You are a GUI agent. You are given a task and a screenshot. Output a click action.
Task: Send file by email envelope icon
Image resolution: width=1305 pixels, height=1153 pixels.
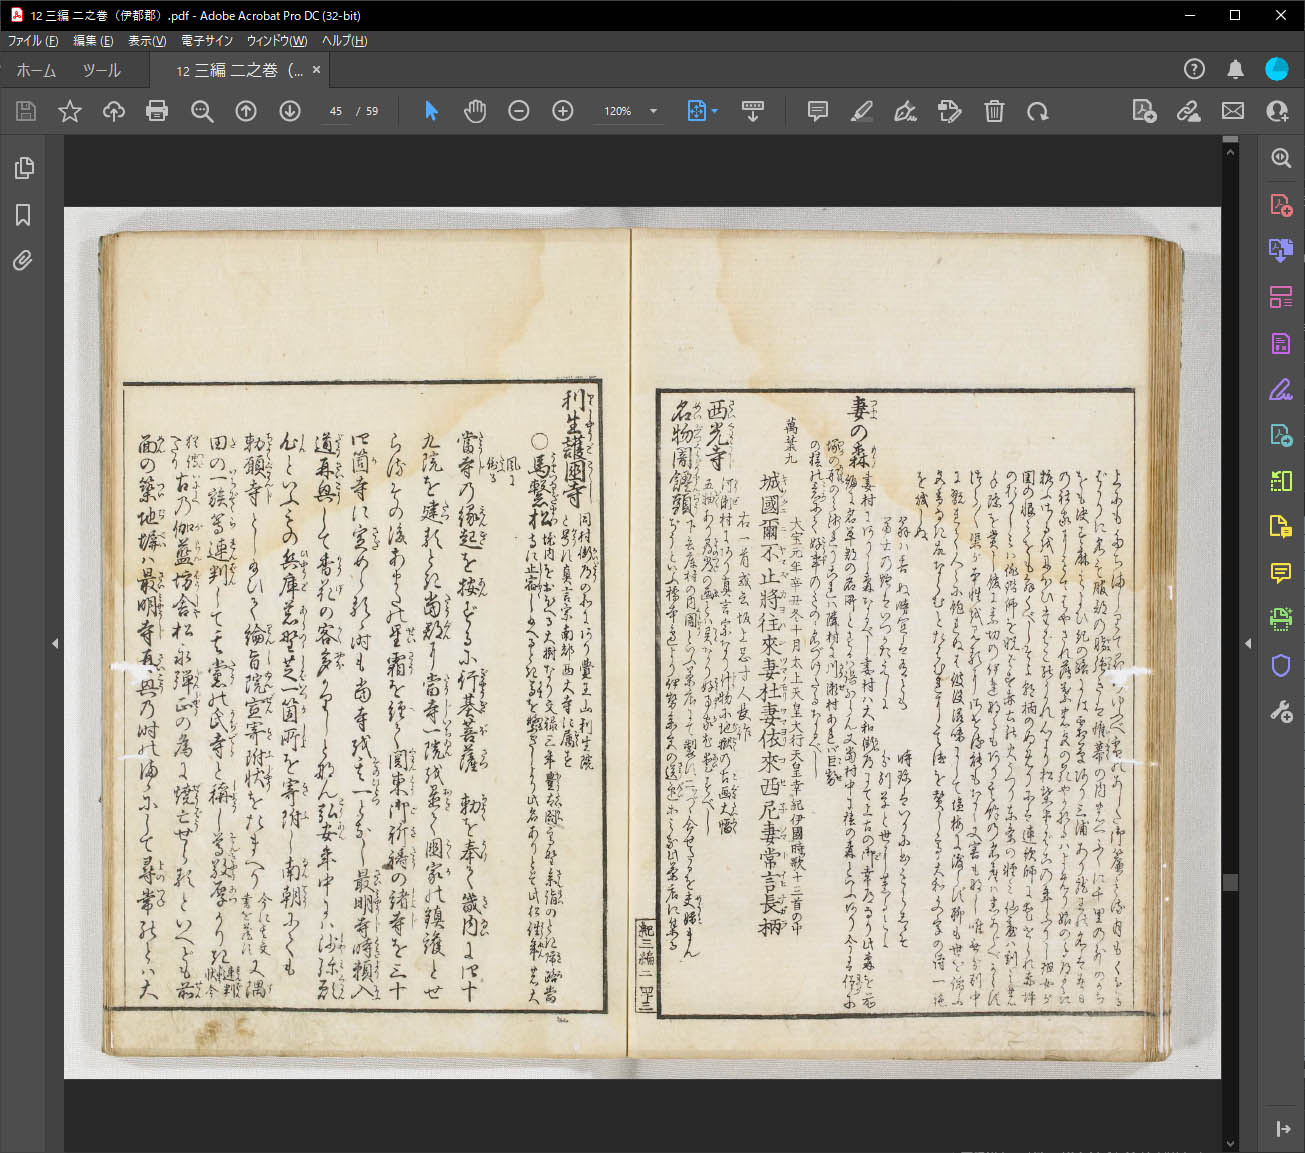click(1233, 111)
